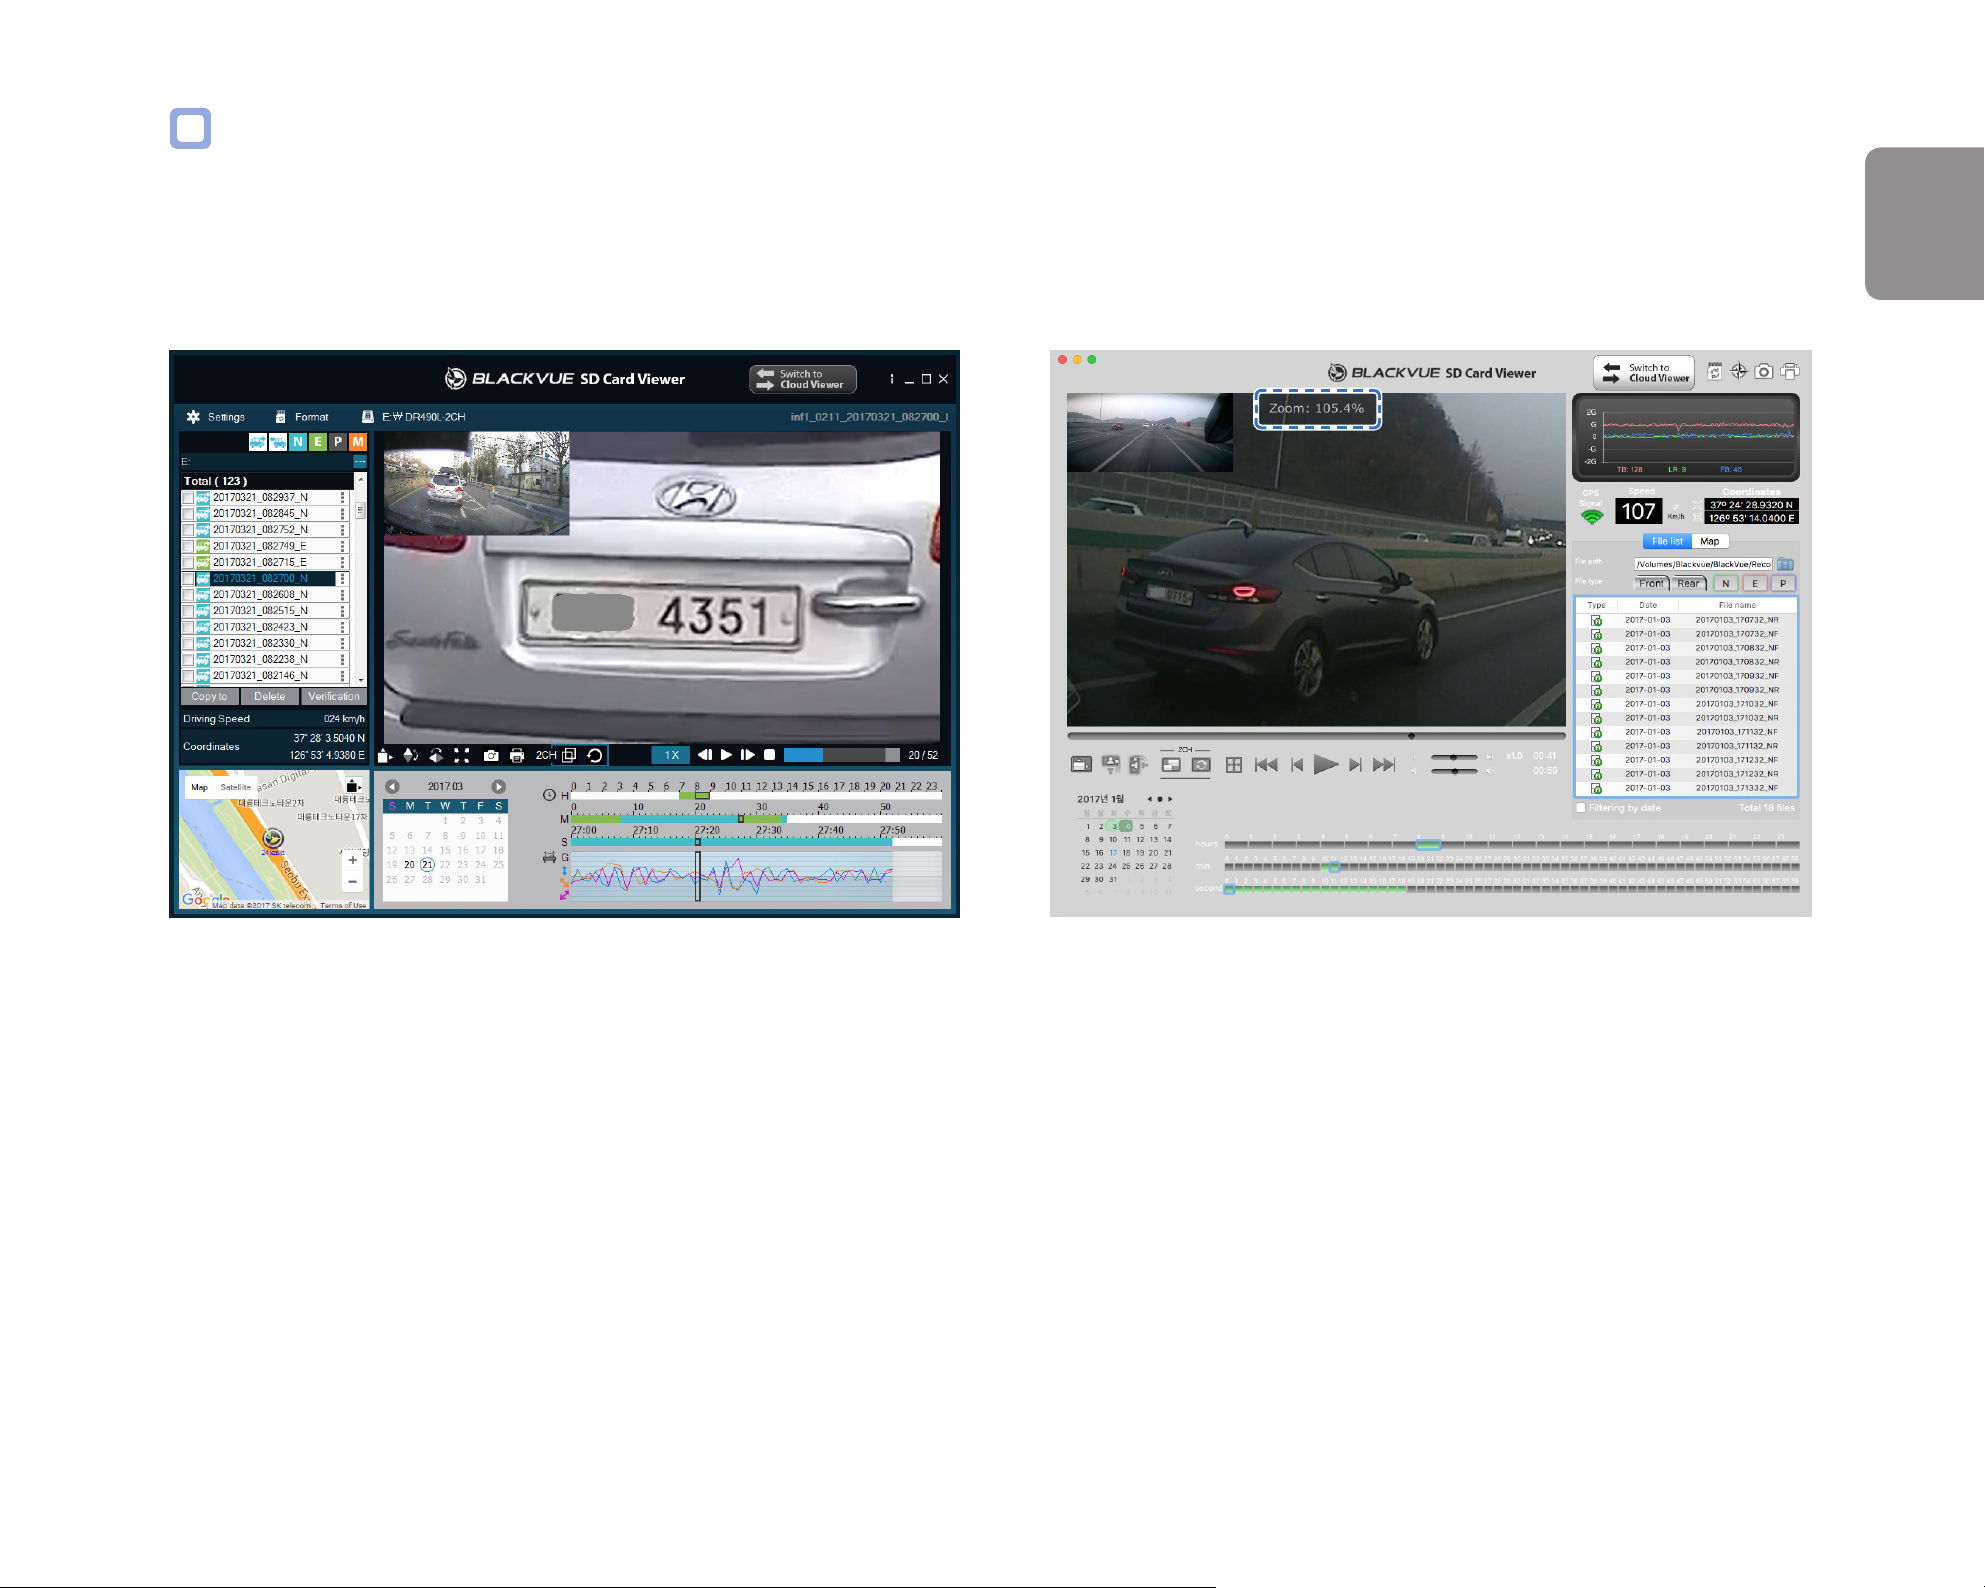Open the options dots for 20170321_082845_N

tap(343, 514)
